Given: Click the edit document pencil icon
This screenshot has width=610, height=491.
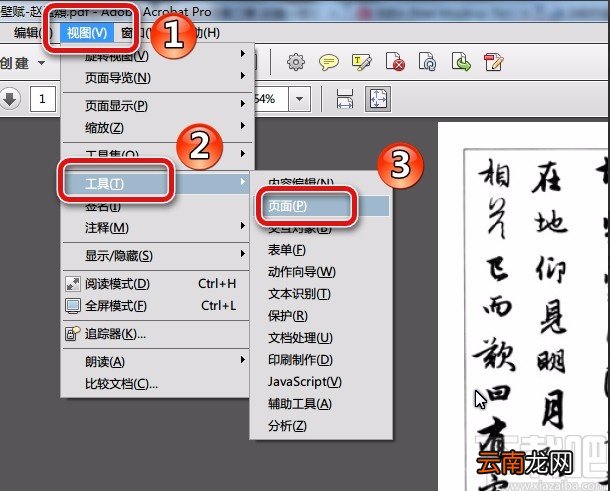Looking at the screenshot, I should point(494,62).
